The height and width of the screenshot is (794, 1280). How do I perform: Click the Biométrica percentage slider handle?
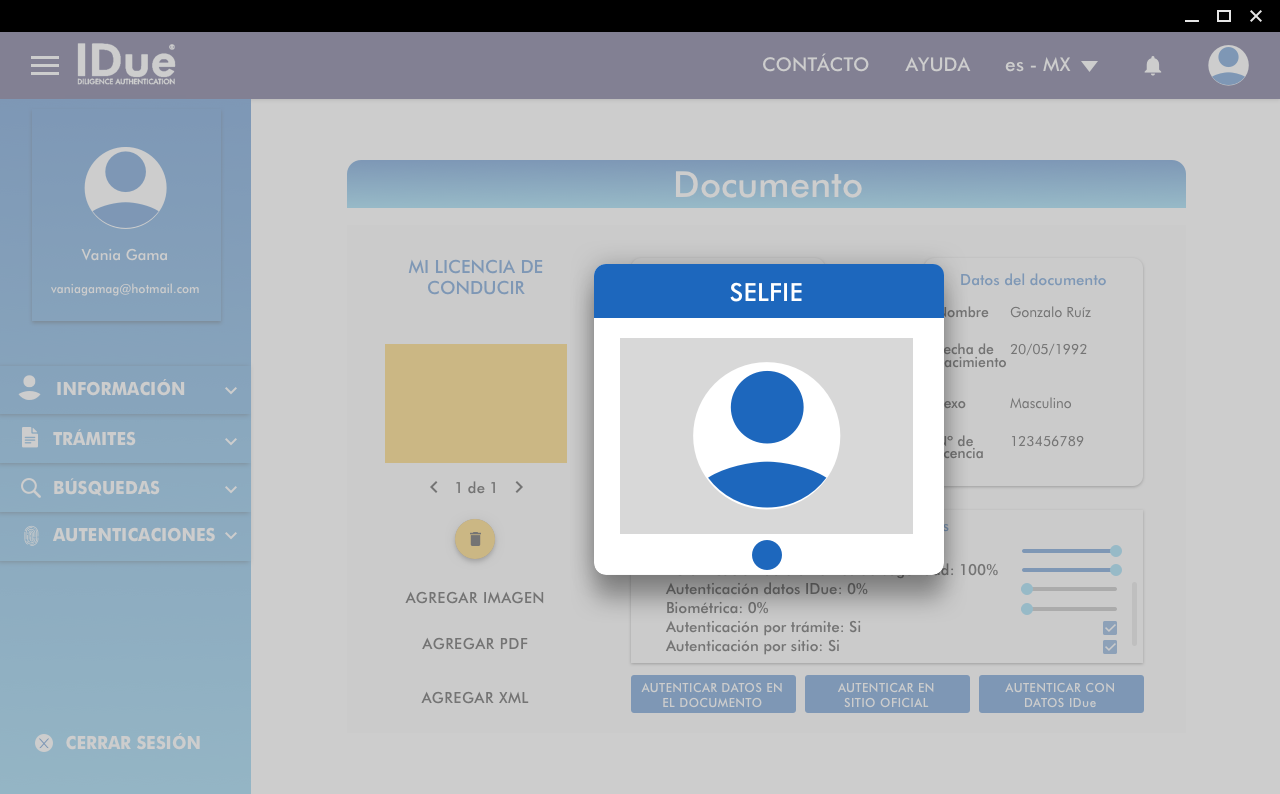(1027, 609)
